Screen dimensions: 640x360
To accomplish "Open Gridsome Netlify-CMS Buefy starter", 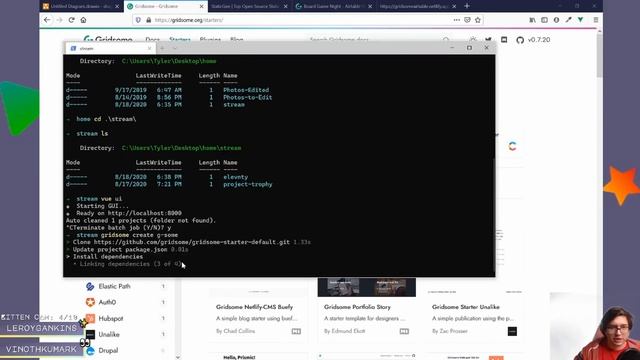I will pos(255,307).
